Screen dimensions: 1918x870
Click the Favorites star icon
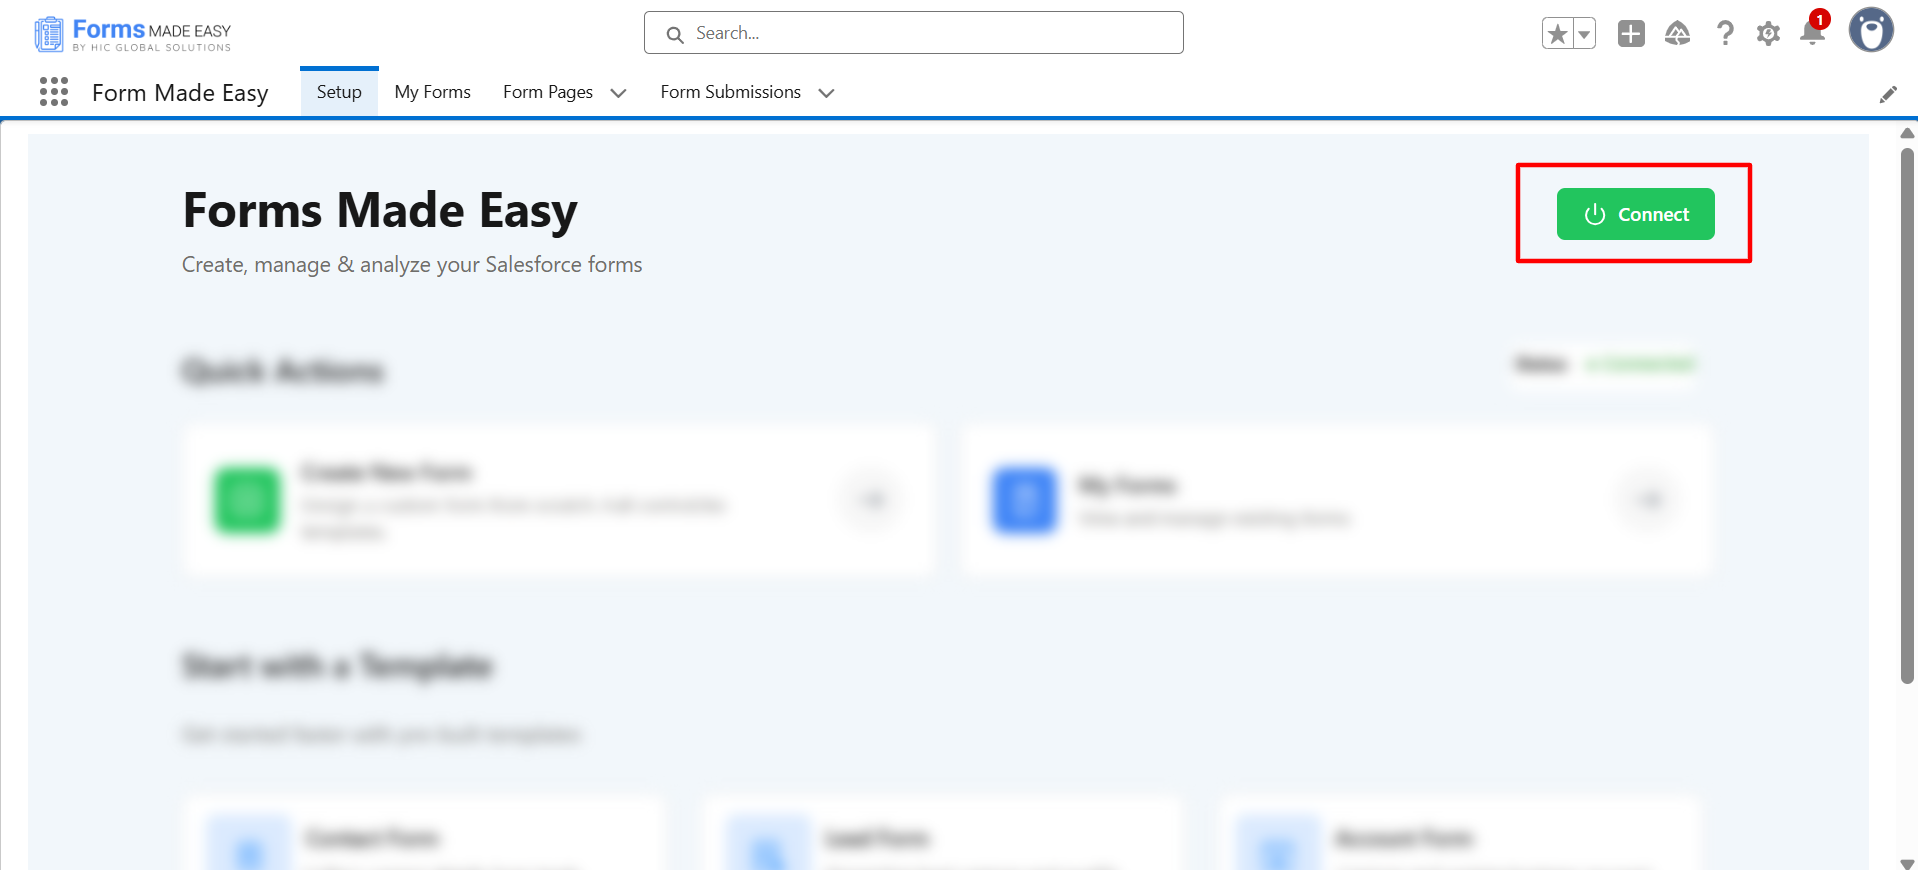click(1556, 34)
